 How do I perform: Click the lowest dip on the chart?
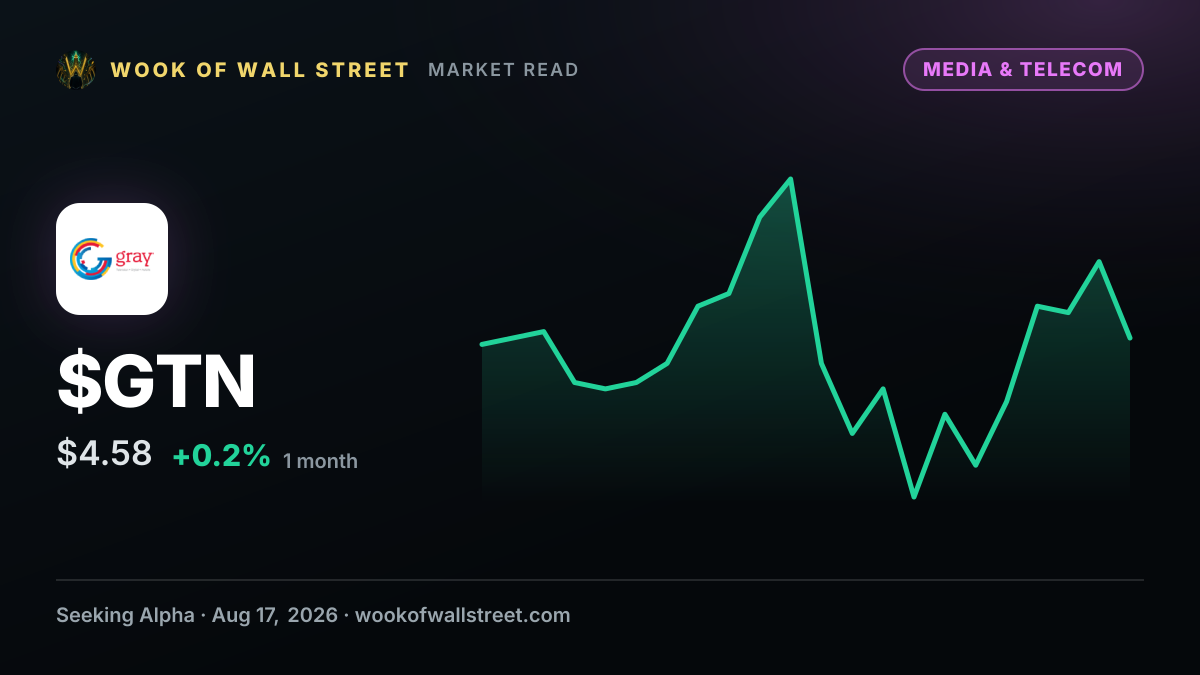tap(914, 496)
